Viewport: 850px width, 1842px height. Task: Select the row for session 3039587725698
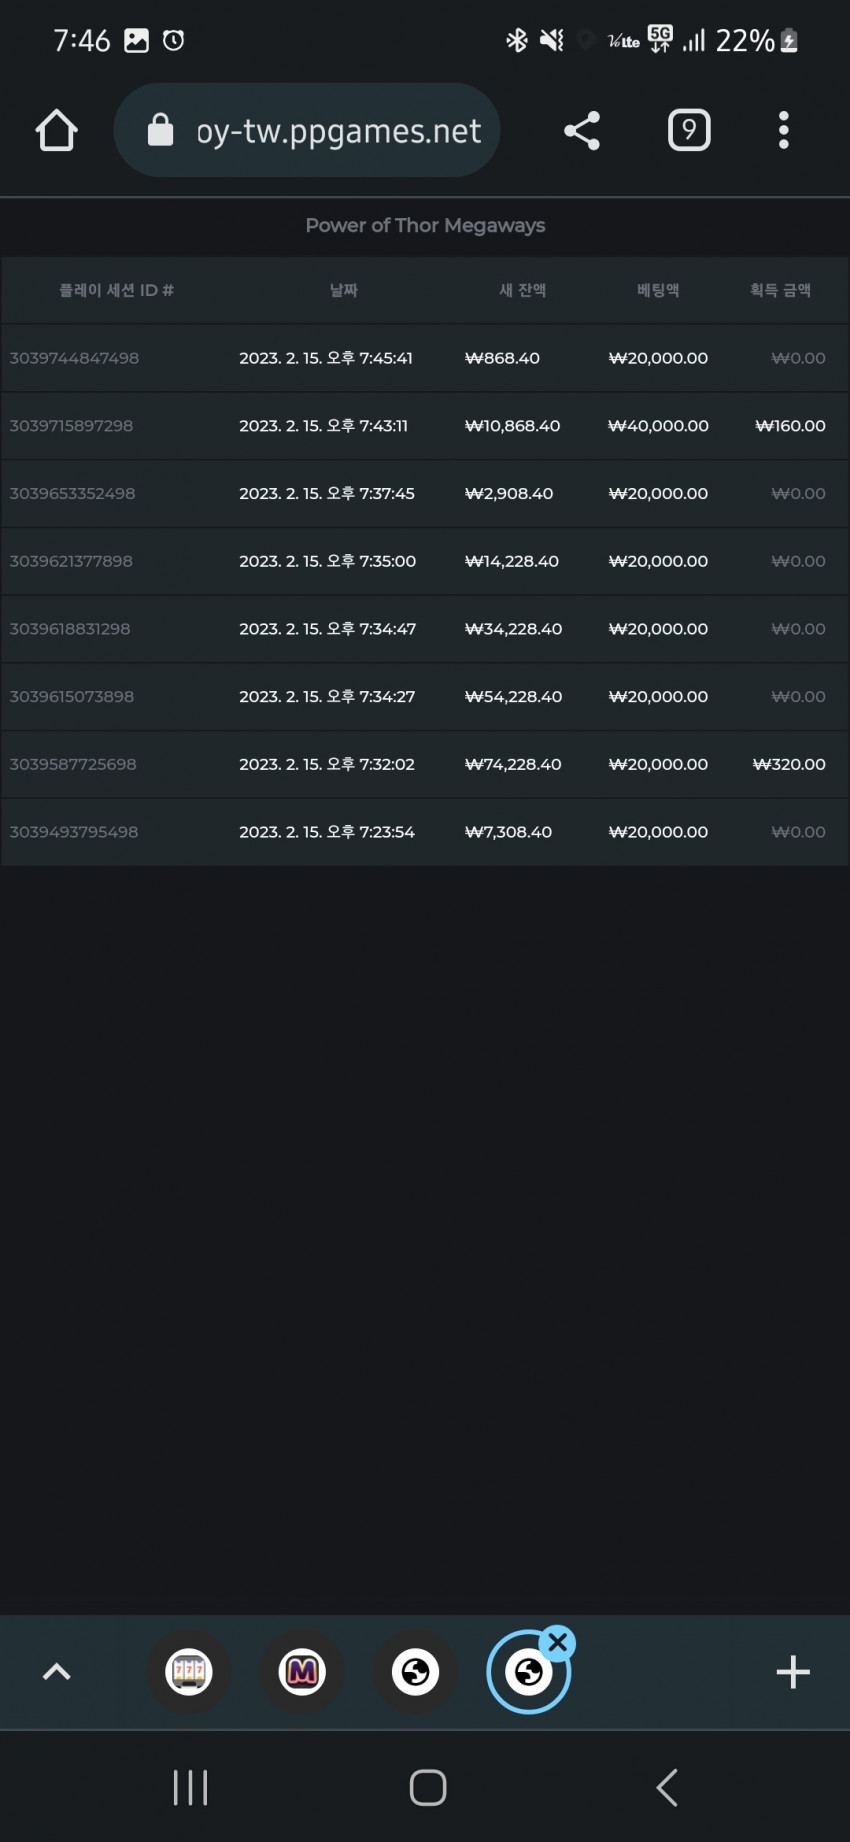425,764
